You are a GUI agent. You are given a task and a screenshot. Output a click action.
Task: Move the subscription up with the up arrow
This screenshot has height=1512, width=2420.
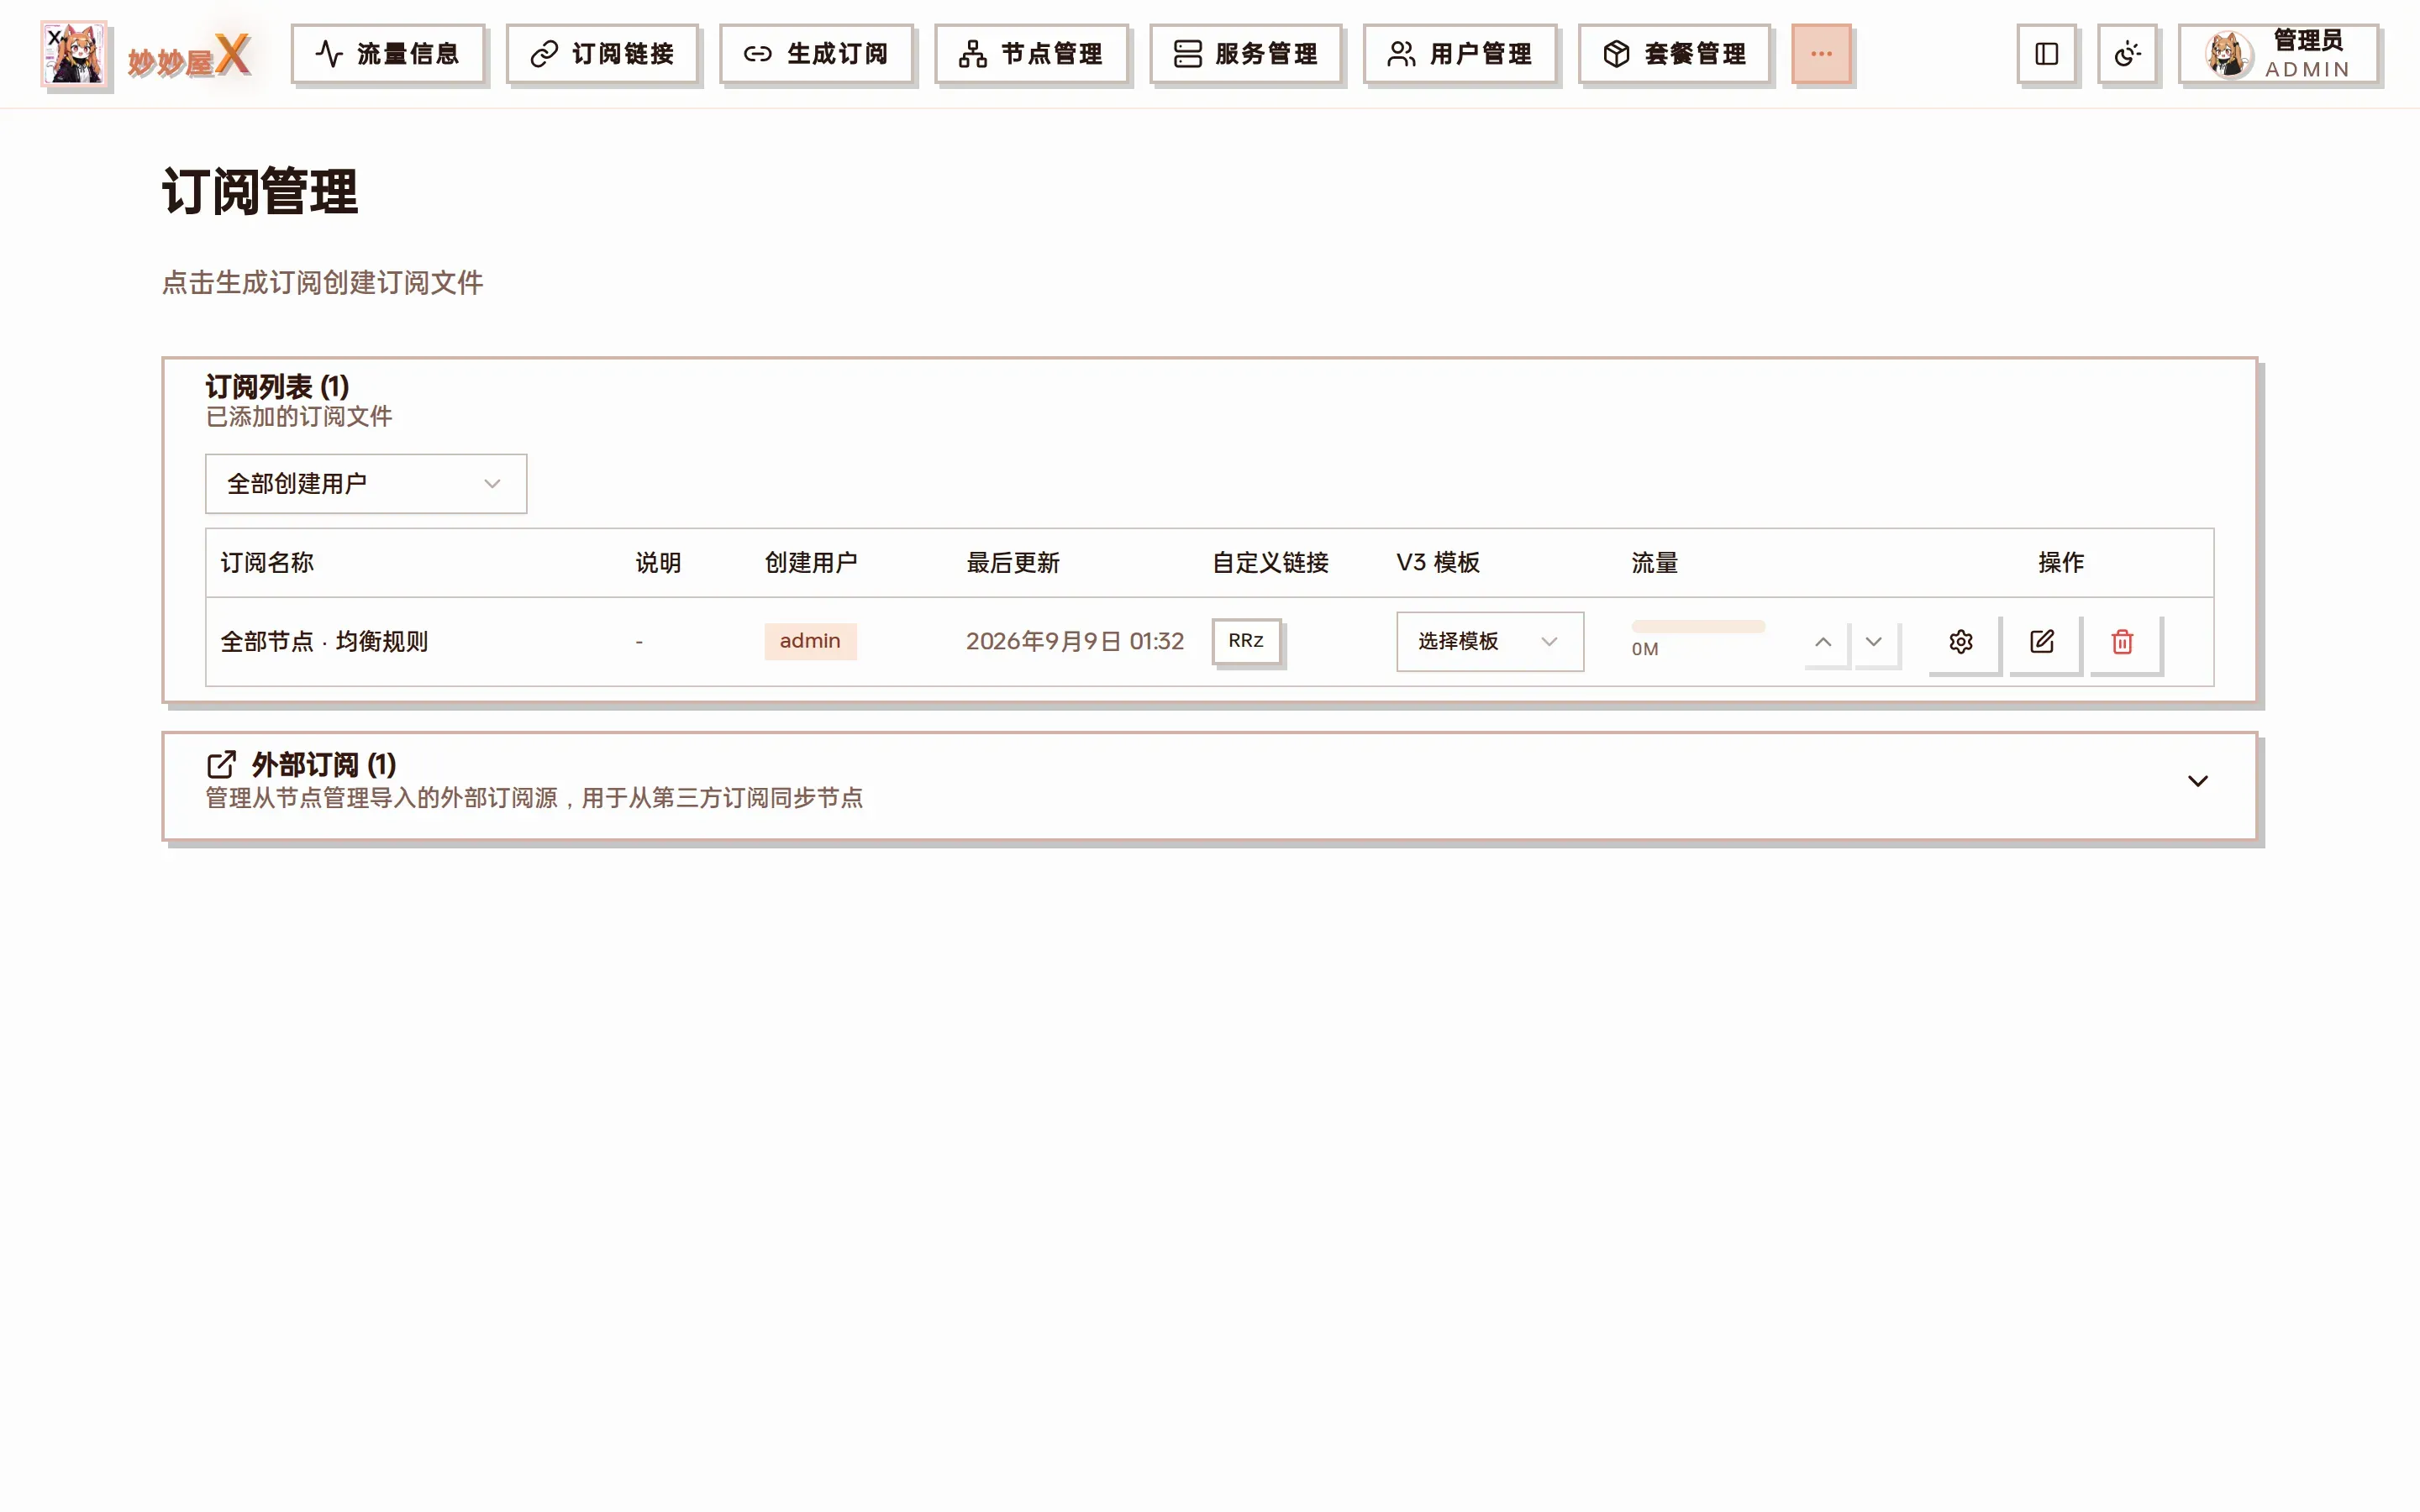(x=1823, y=642)
